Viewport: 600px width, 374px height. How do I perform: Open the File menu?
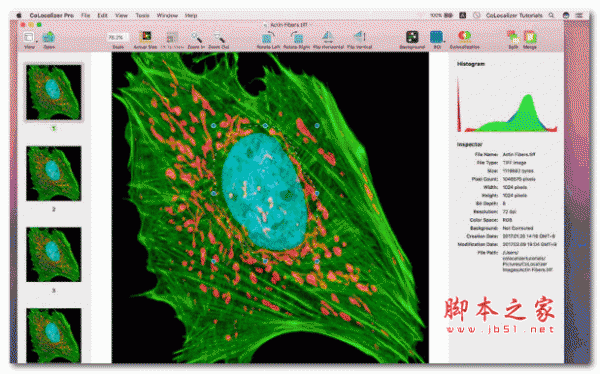click(x=85, y=15)
